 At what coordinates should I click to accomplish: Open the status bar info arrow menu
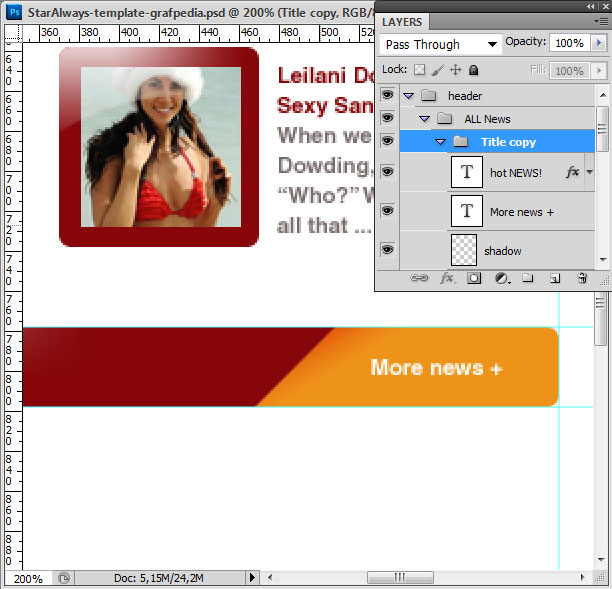coord(252,577)
